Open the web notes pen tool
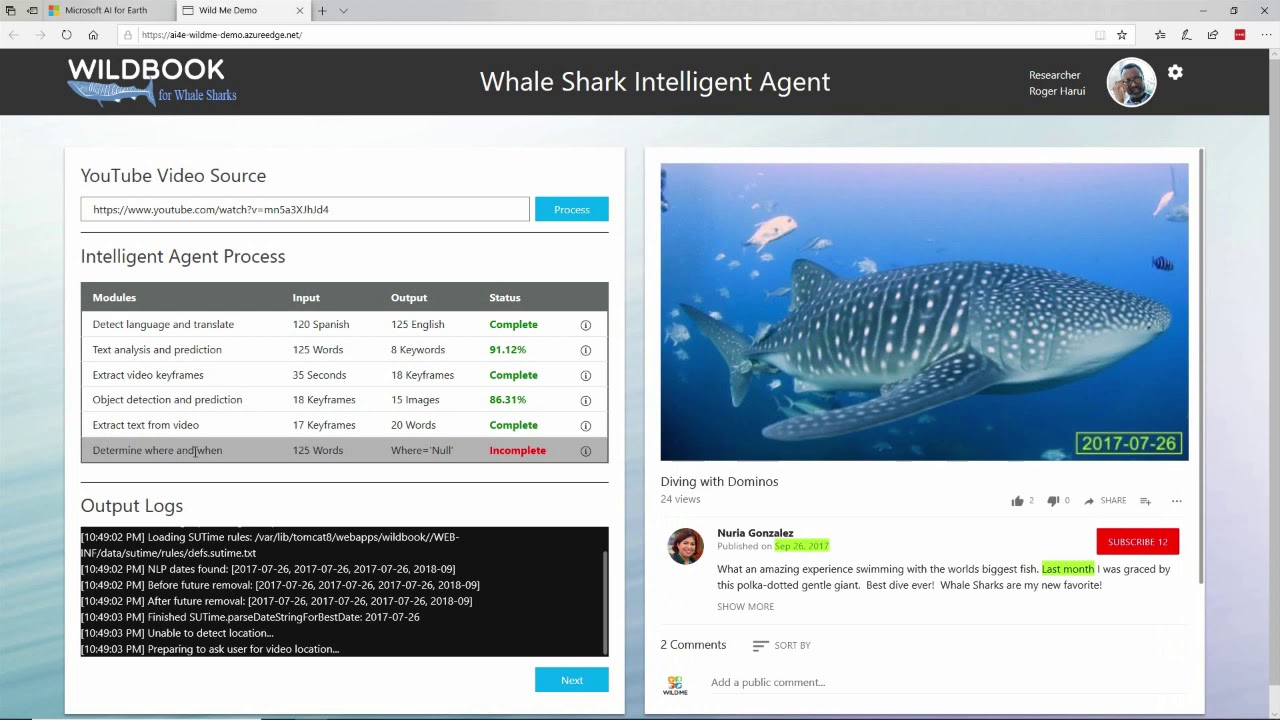Image resolution: width=1280 pixels, height=720 pixels. click(1186, 35)
